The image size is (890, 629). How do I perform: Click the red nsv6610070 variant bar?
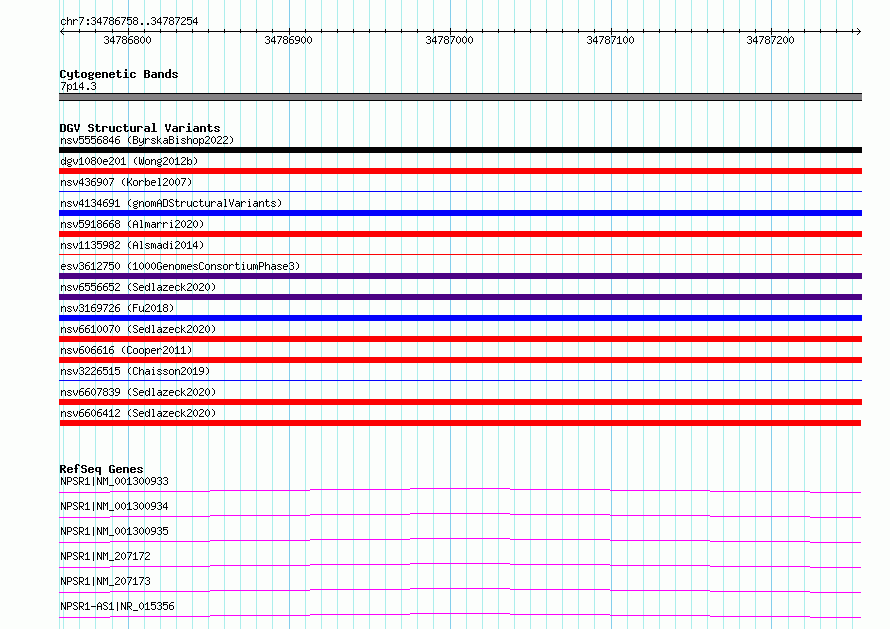[460, 339]
